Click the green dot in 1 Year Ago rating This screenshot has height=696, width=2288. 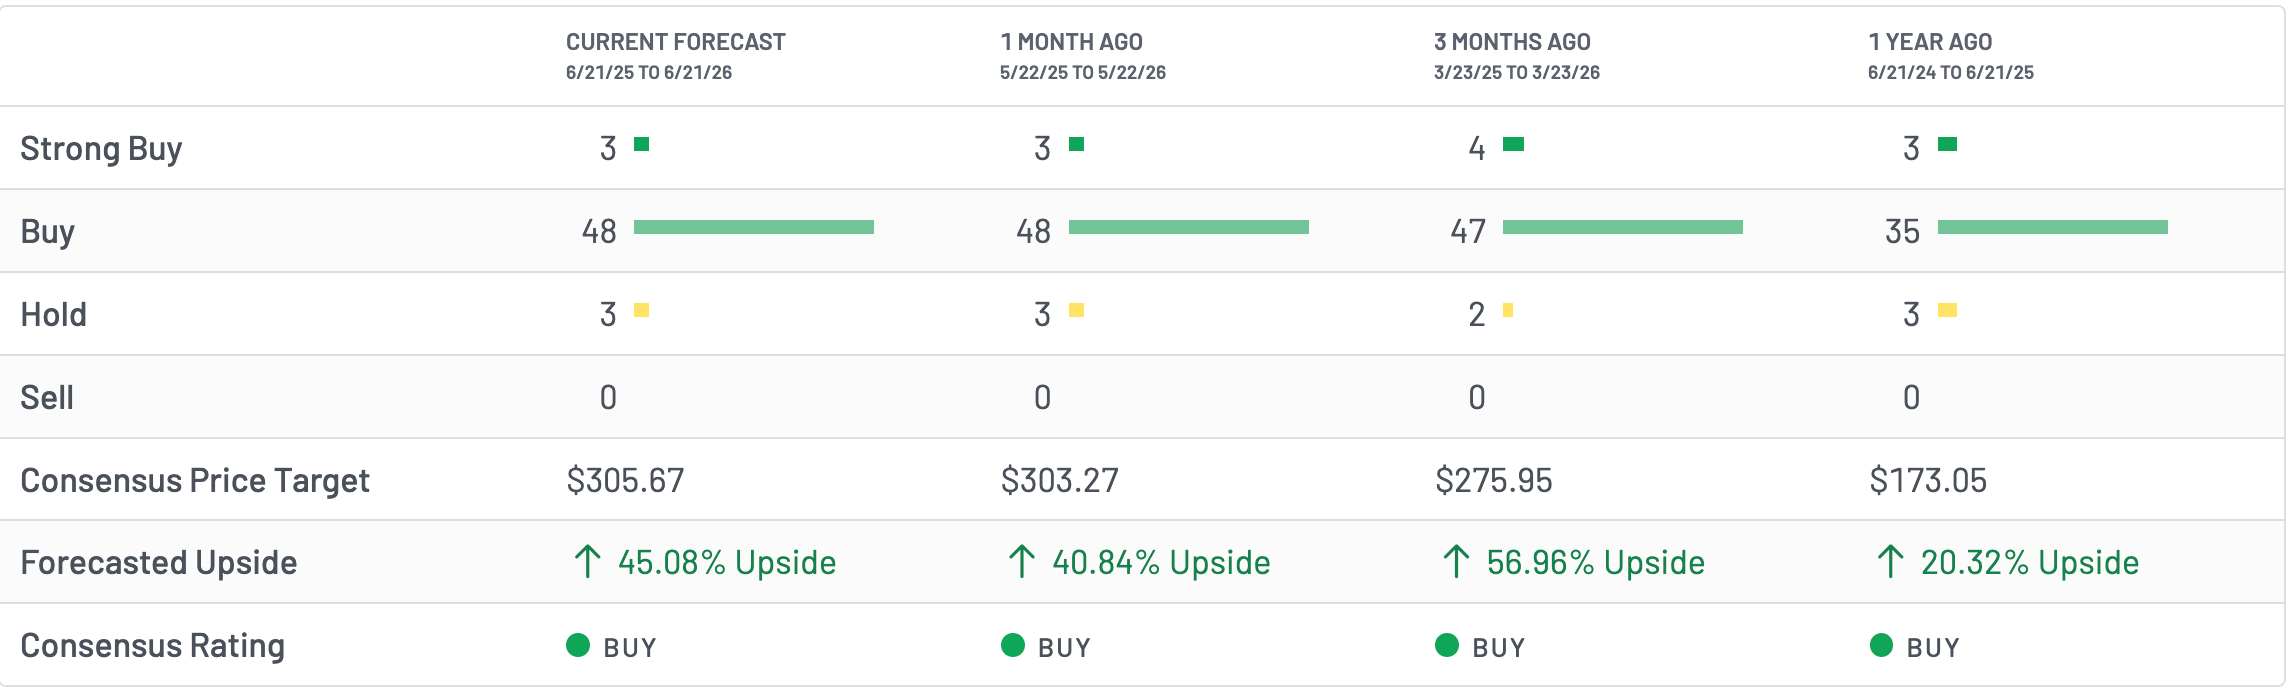[x=1881, y=645]
